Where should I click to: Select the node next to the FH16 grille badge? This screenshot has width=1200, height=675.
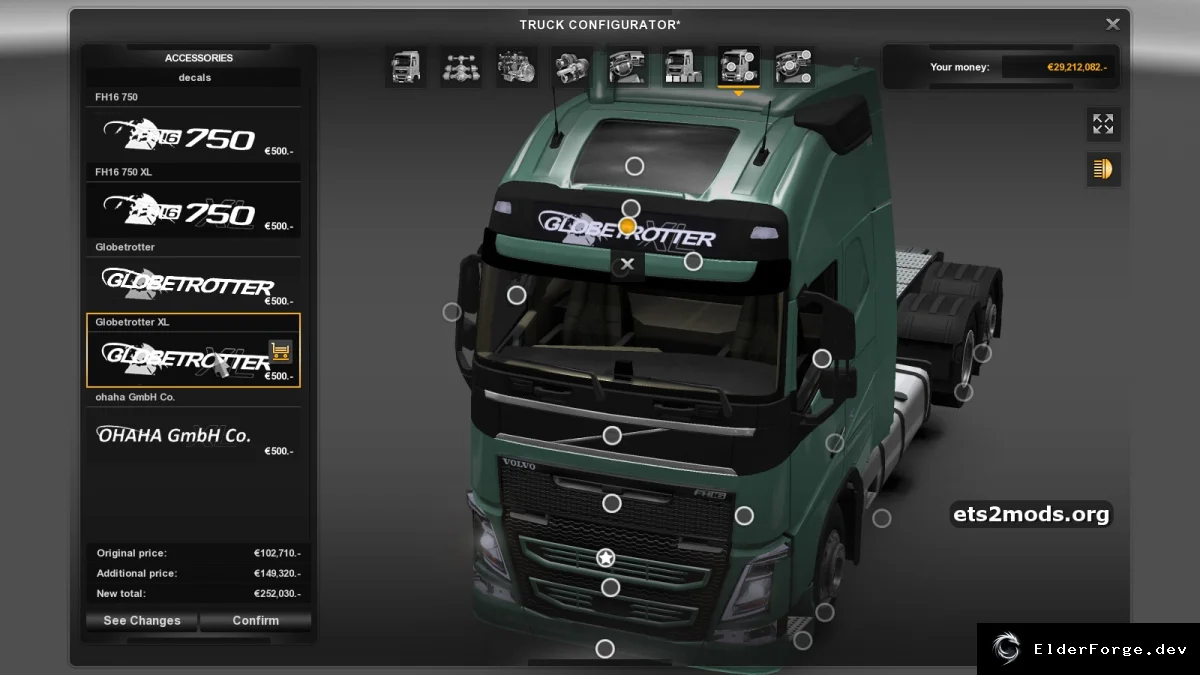(x=744, y=515)
